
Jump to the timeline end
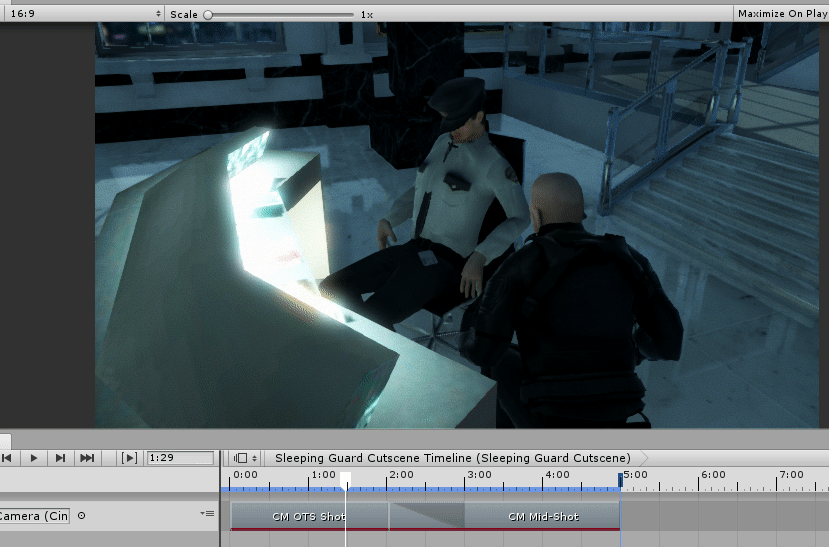87,458
